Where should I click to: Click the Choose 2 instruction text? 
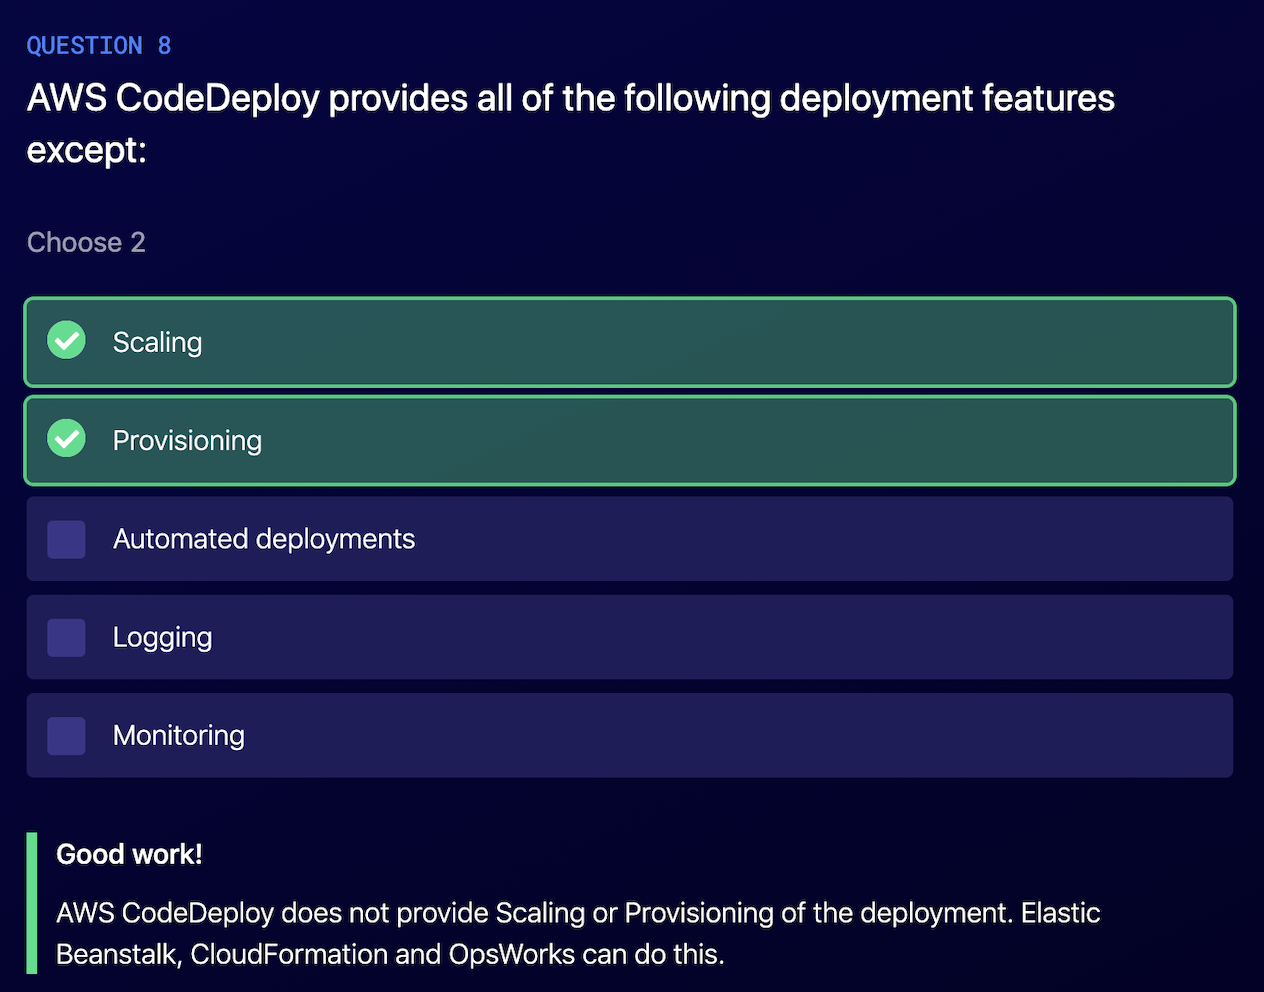pos(86,242)
